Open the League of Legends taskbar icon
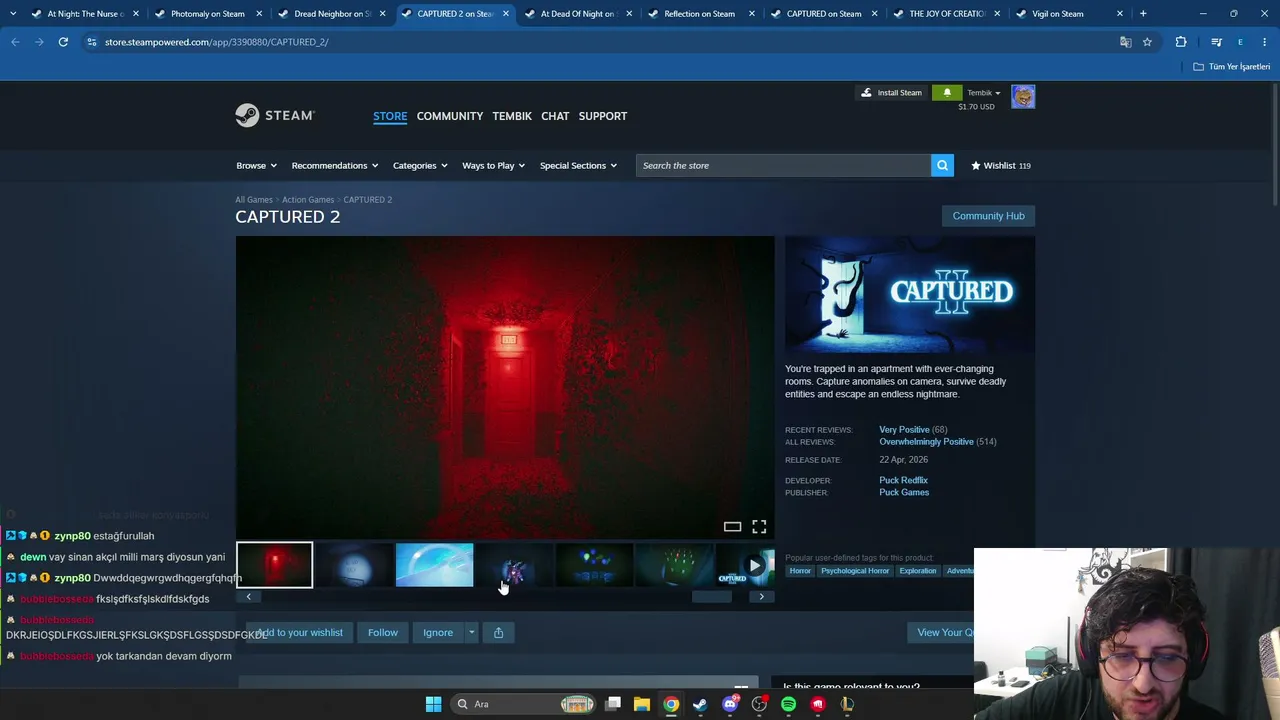This screenshot has width=1280, height=720. [847, 704]
